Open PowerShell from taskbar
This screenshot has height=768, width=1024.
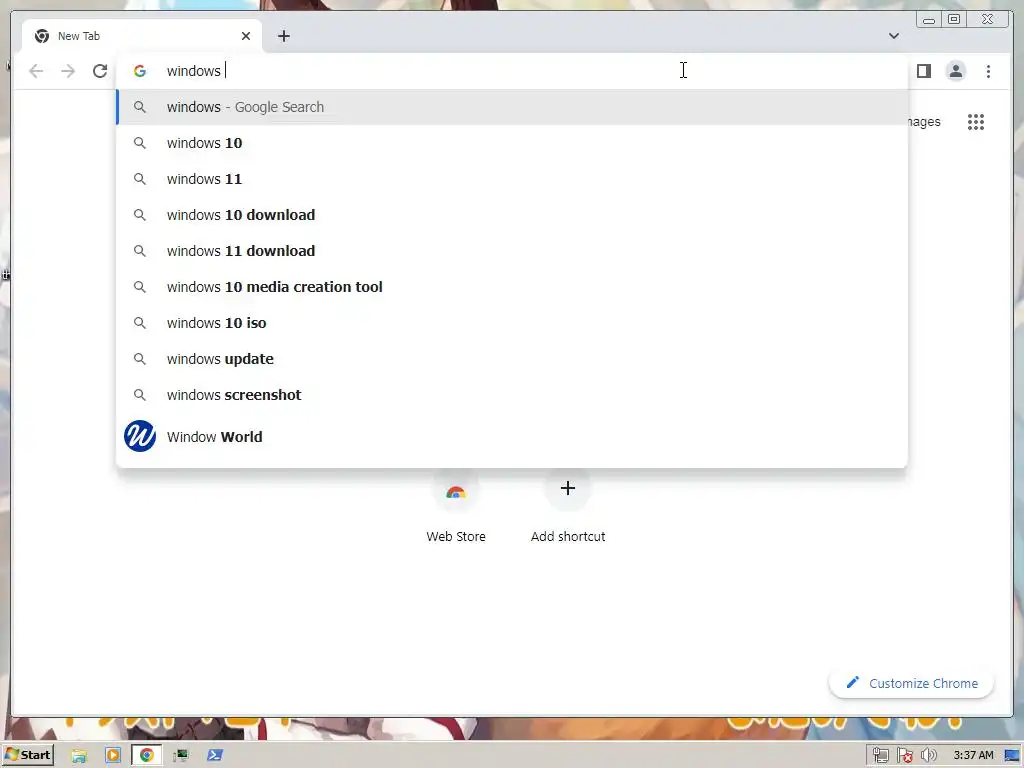coord(215,756)
